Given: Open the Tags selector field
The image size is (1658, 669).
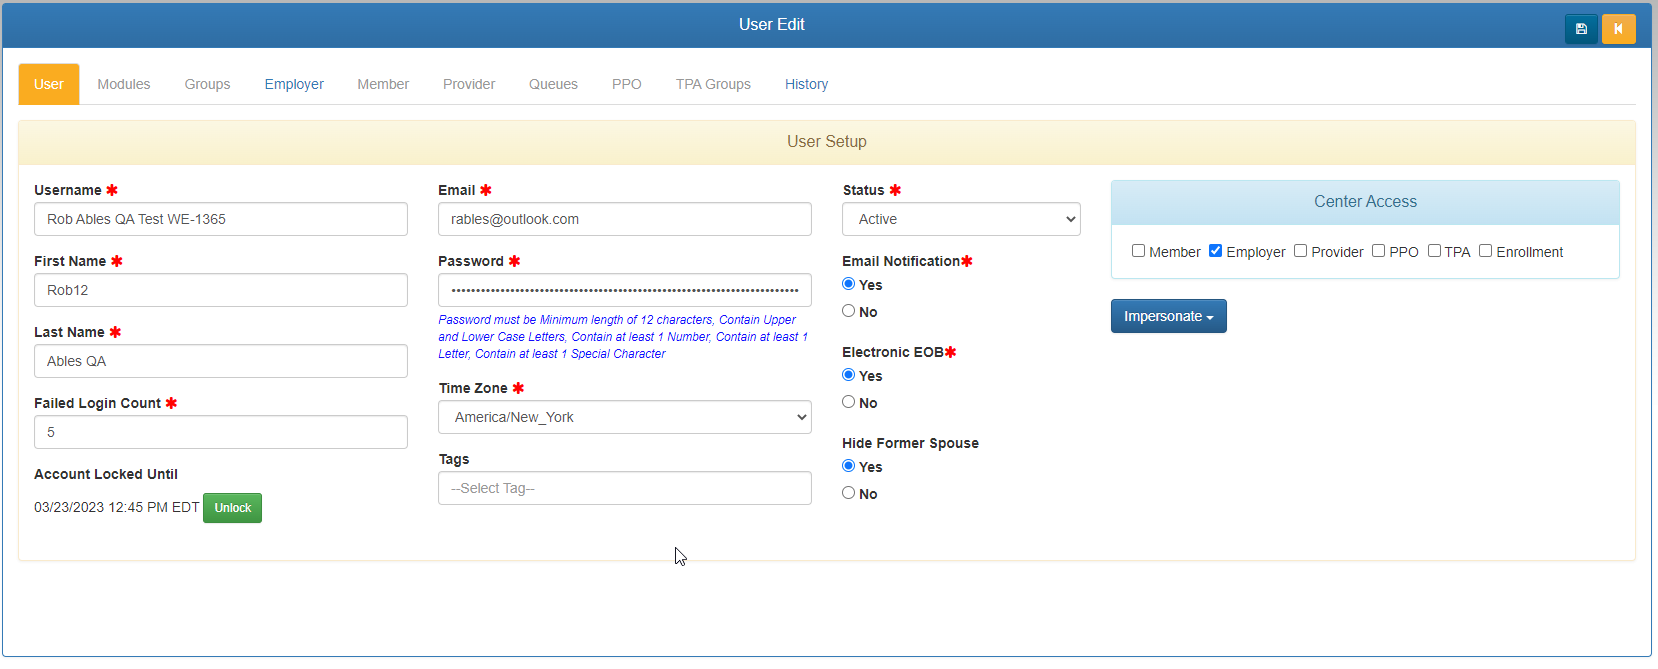Looking at the screenshot, I should pos(624,488).
